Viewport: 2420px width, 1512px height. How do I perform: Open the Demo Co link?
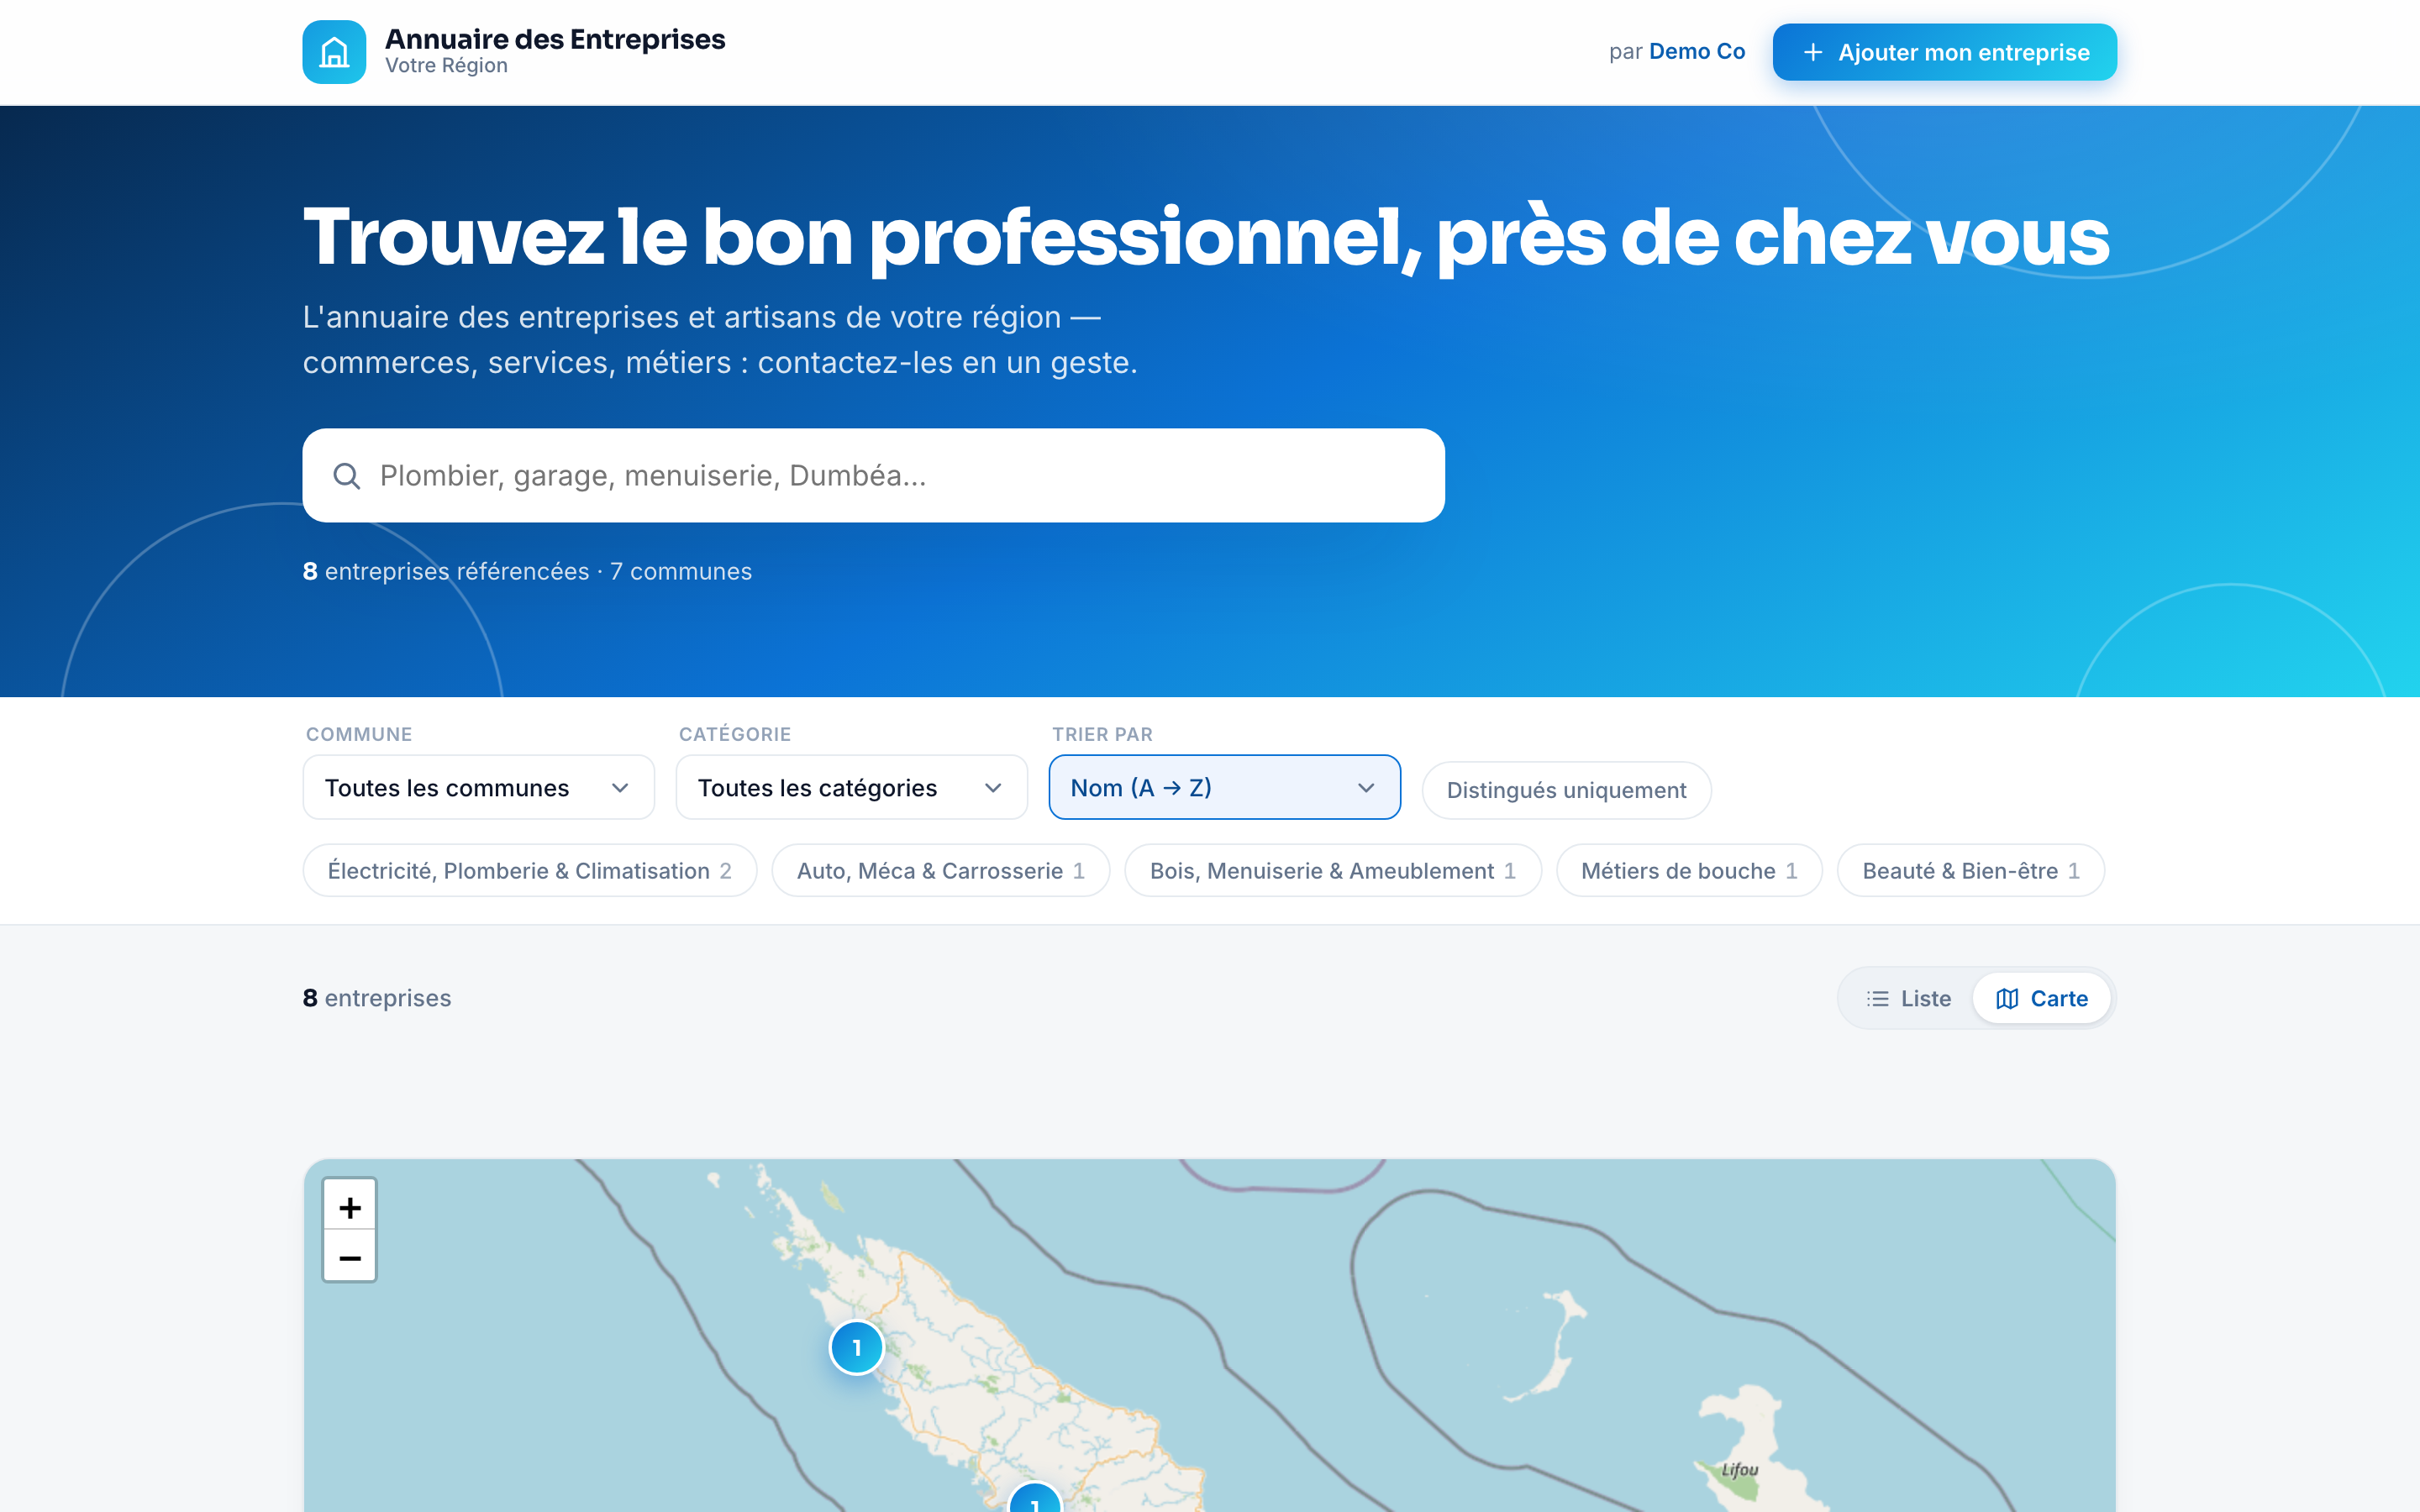tap(1697, 52)
